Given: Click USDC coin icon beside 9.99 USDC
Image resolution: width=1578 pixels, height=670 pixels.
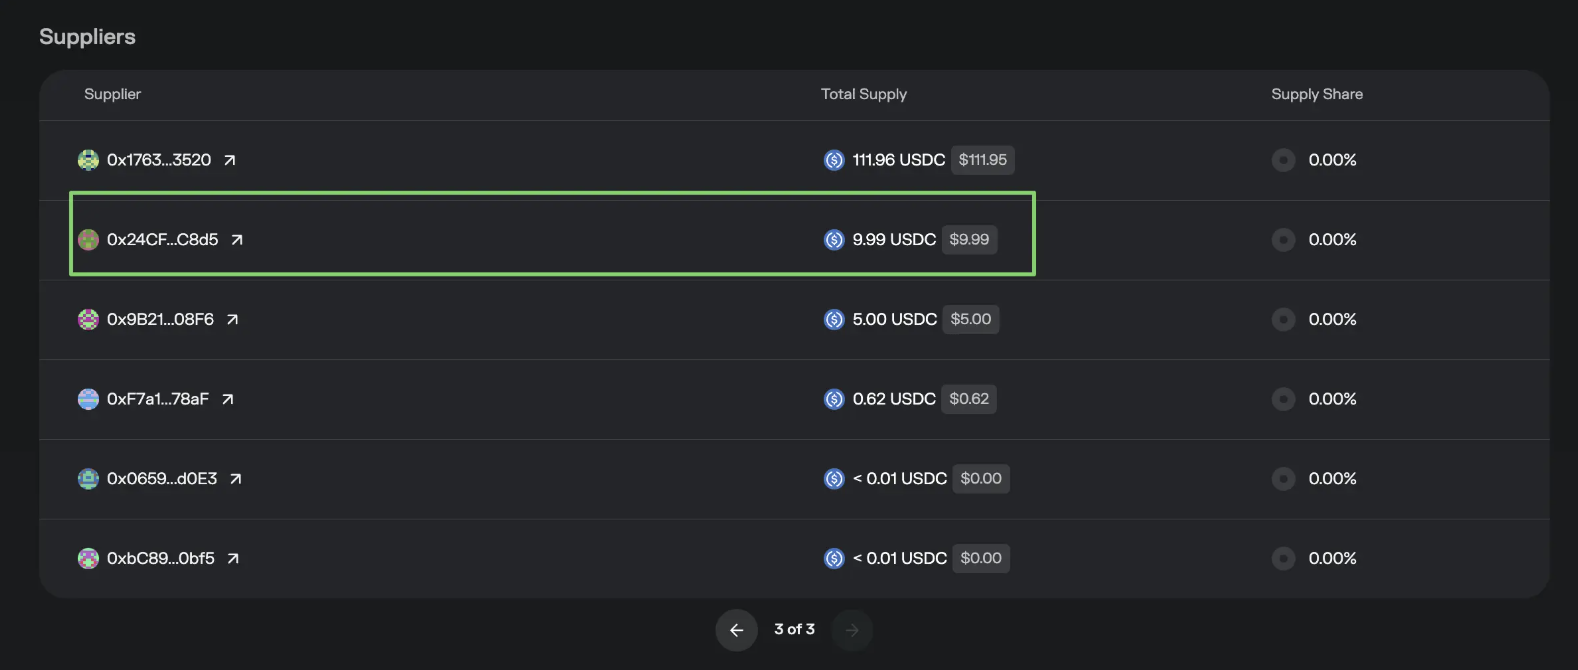Looking at the screenshot, I should pyautogui.click(x=834, y=240).
